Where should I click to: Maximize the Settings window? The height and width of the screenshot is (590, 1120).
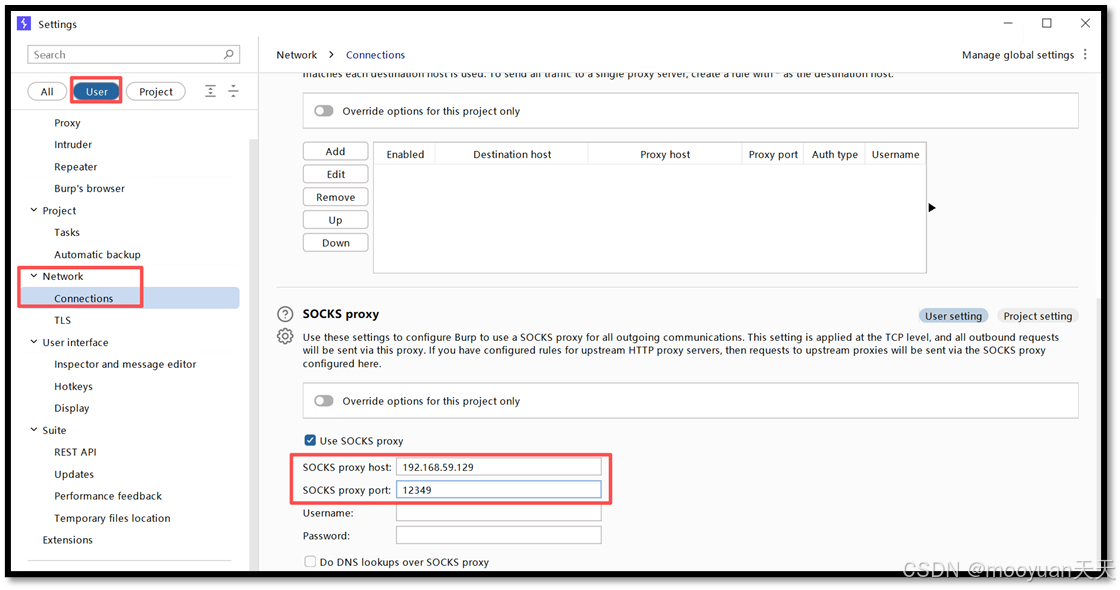click(1046, 24)
